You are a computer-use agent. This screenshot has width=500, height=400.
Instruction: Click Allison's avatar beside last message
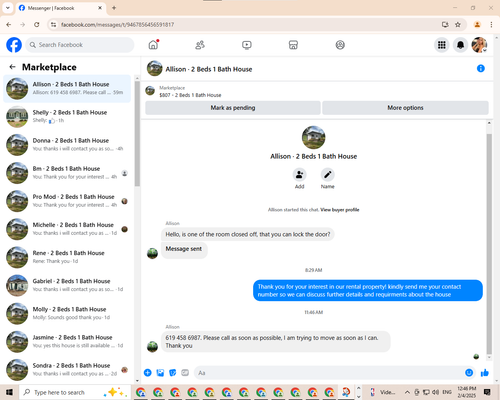pos(152,347)
